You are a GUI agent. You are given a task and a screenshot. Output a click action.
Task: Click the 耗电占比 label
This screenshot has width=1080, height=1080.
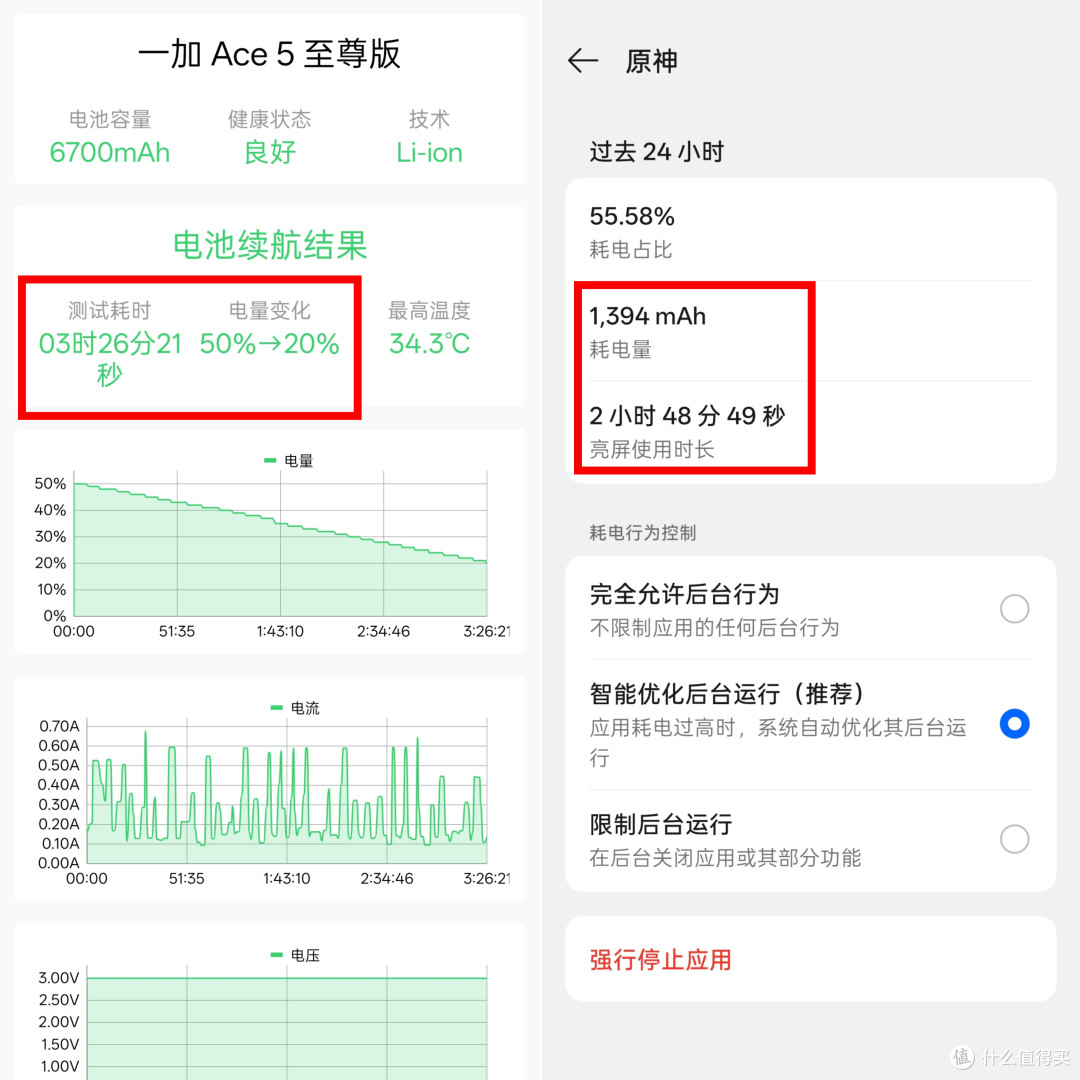coord(630,249)
